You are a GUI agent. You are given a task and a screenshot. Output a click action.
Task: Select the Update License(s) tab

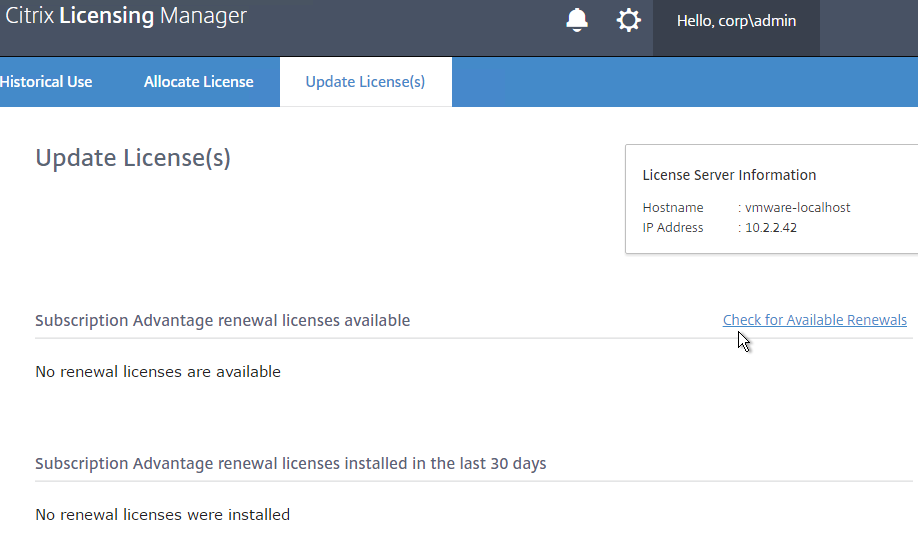(365, 82)
